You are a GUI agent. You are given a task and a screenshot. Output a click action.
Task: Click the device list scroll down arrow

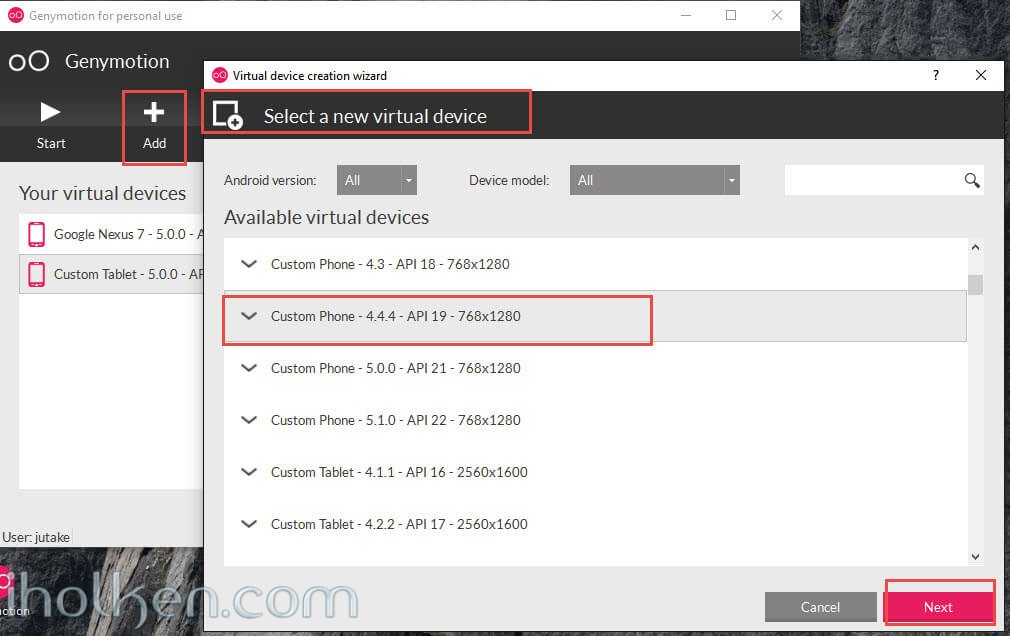pos(975,557)
